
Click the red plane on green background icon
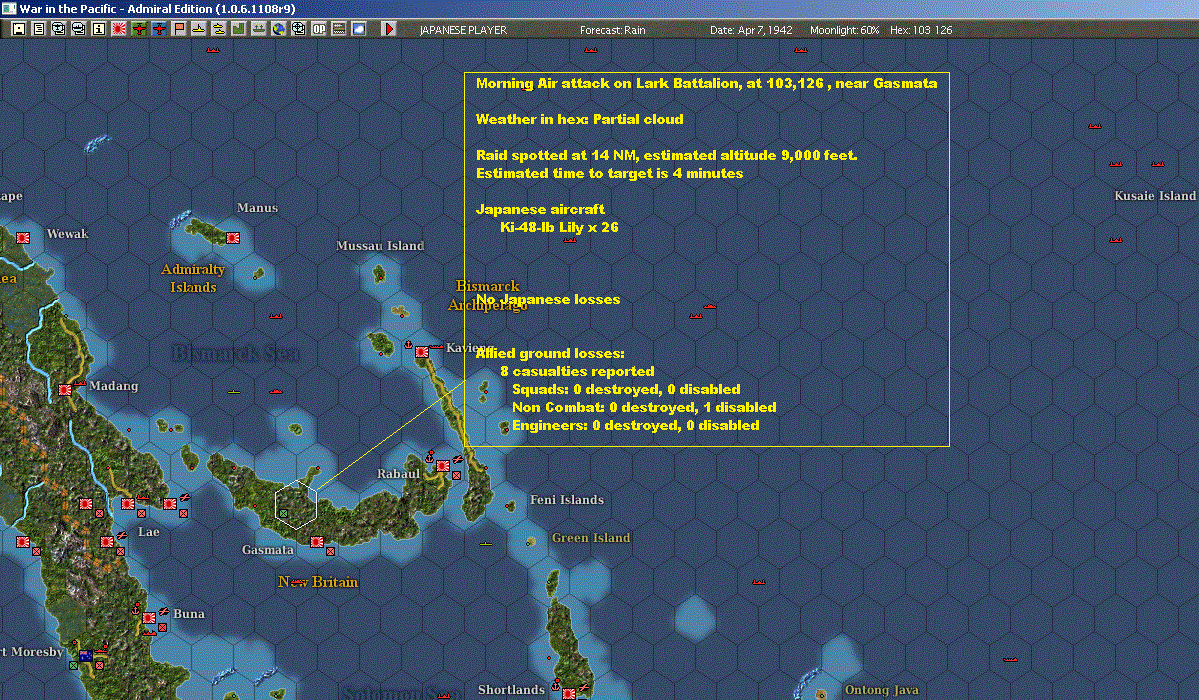[x=138, y=29]
